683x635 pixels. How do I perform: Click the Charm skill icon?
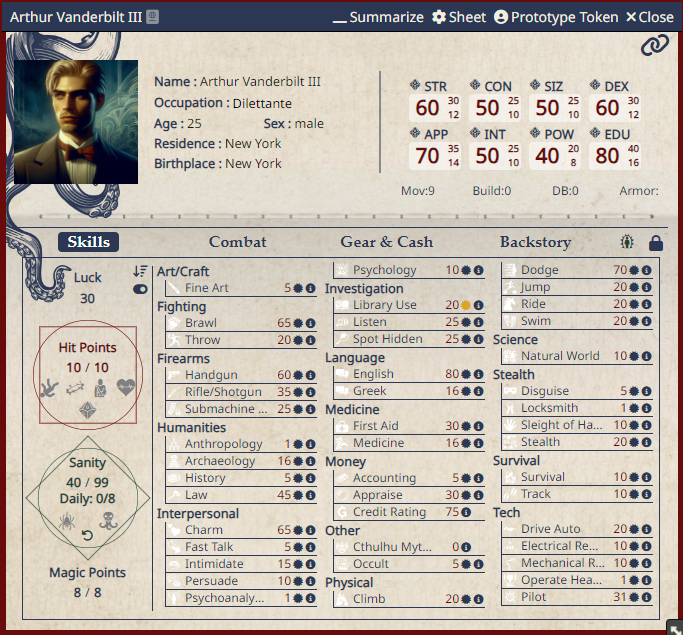pyautogui.click(x=174, y=530)
